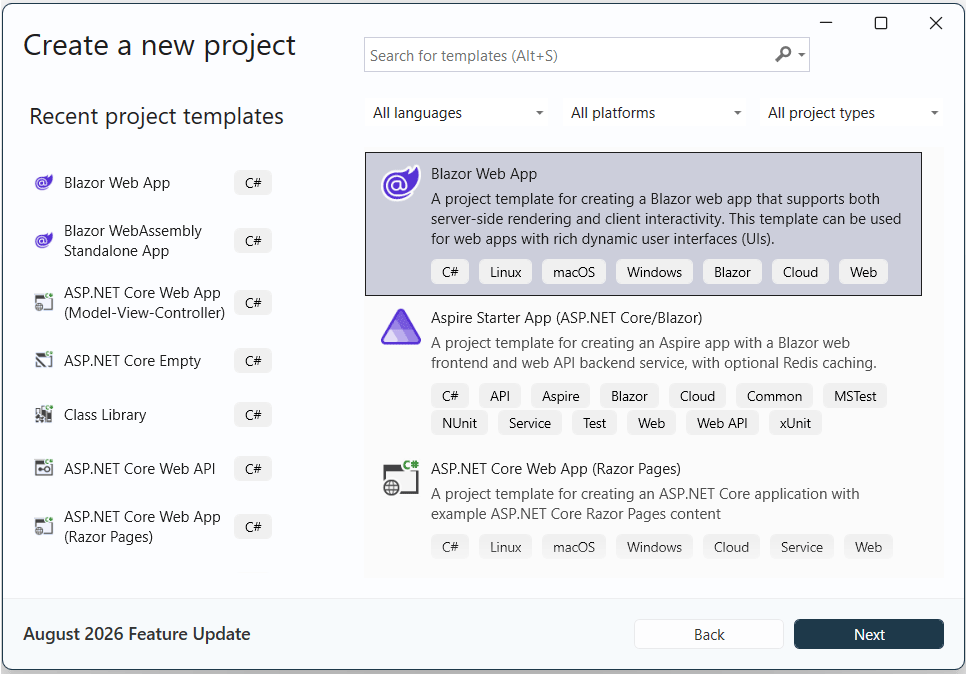Click the Razor Pages template icon in the results list
Screen dimensions: 966x674
point(400,479)
